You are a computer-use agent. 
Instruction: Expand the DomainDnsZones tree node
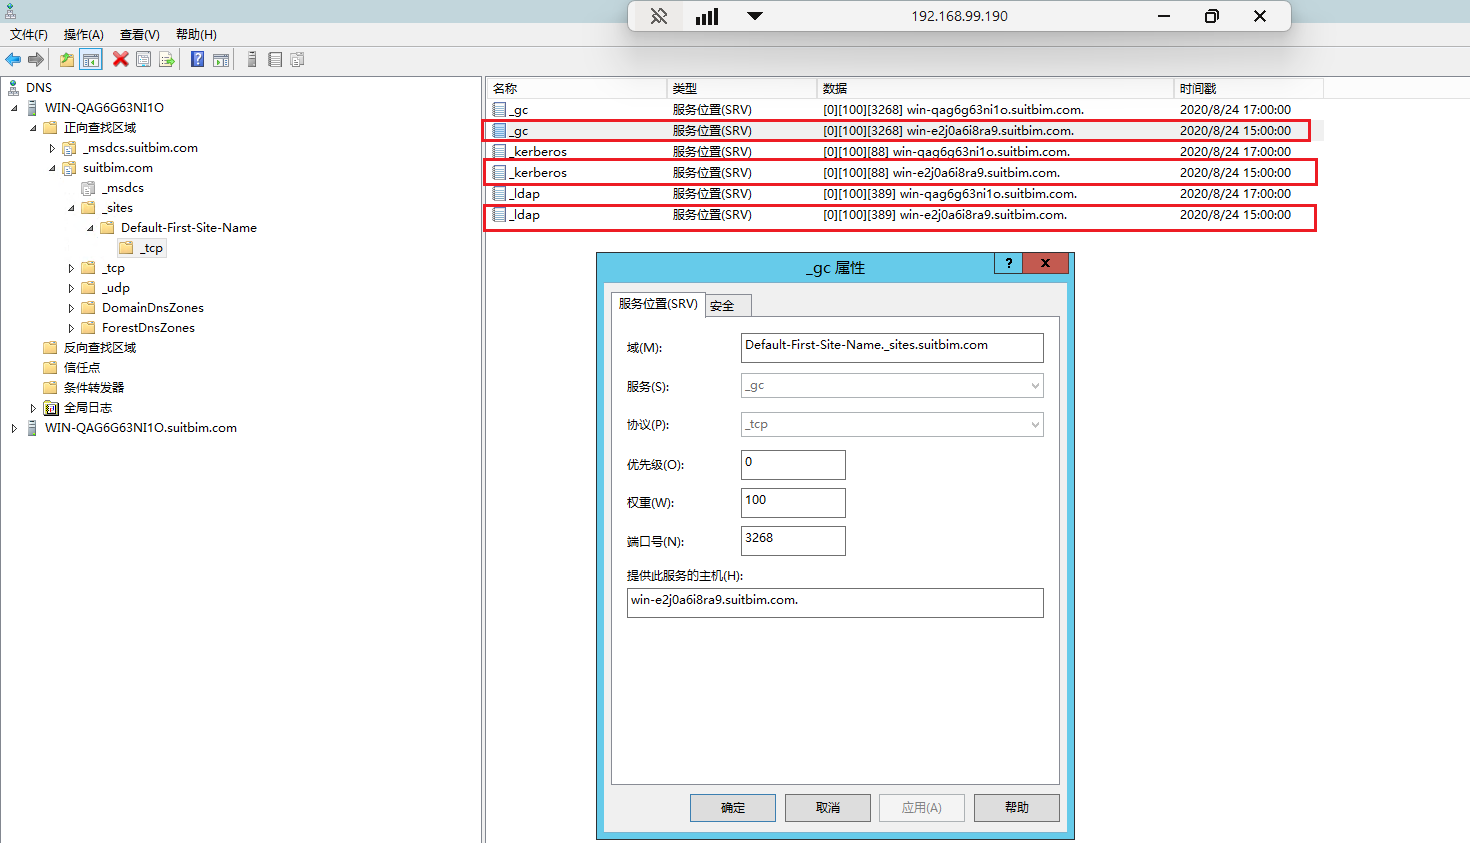pos(71,308)
